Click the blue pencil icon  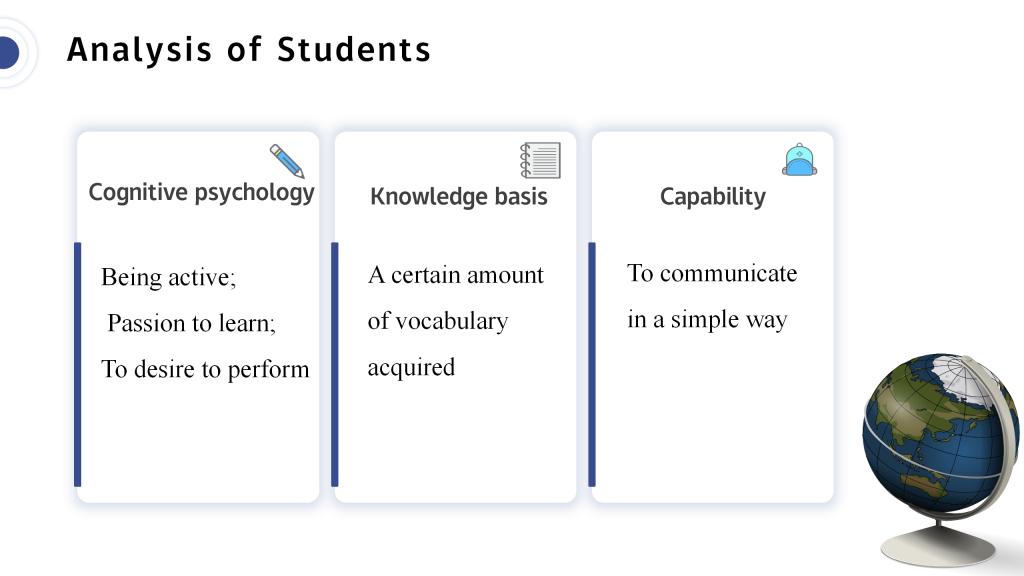click(x=287, y=161)
